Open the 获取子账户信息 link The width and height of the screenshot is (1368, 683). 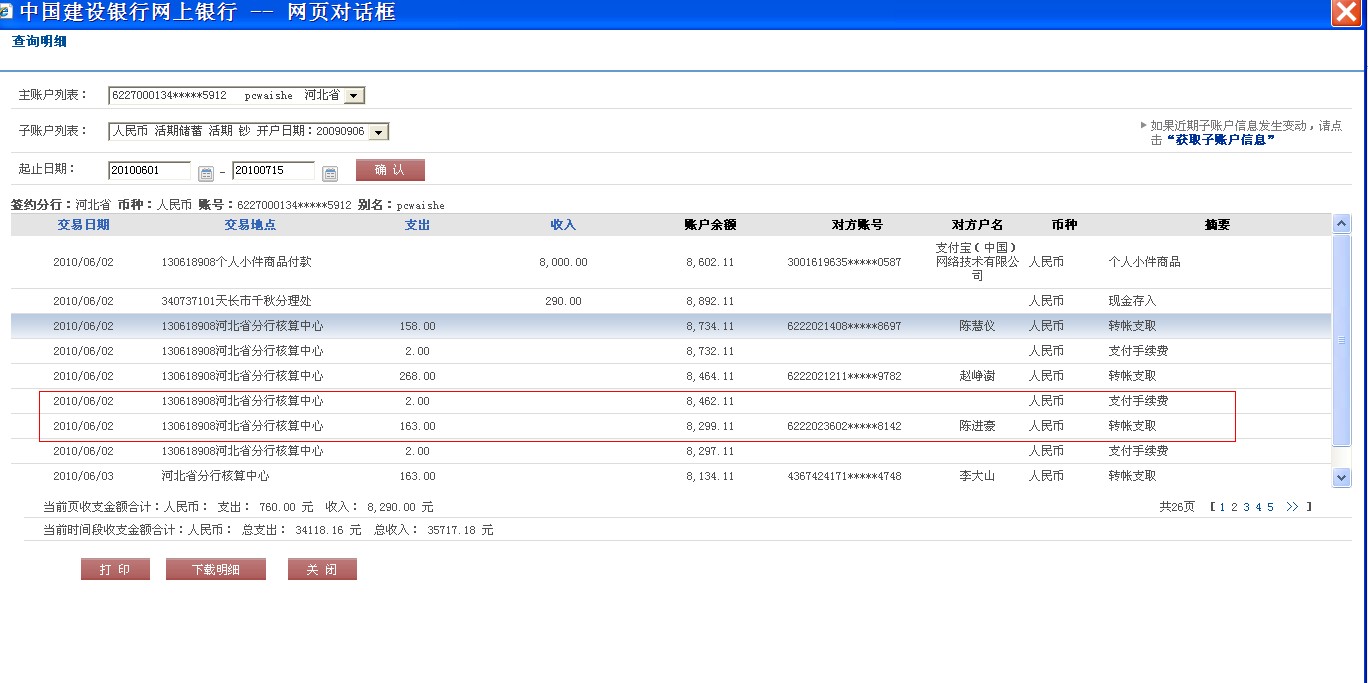(1220, 140)
